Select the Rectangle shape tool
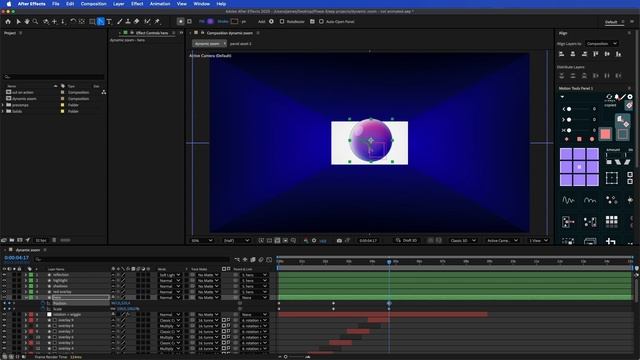Screen dimensions: 640x360 click(x=92, y=21)
